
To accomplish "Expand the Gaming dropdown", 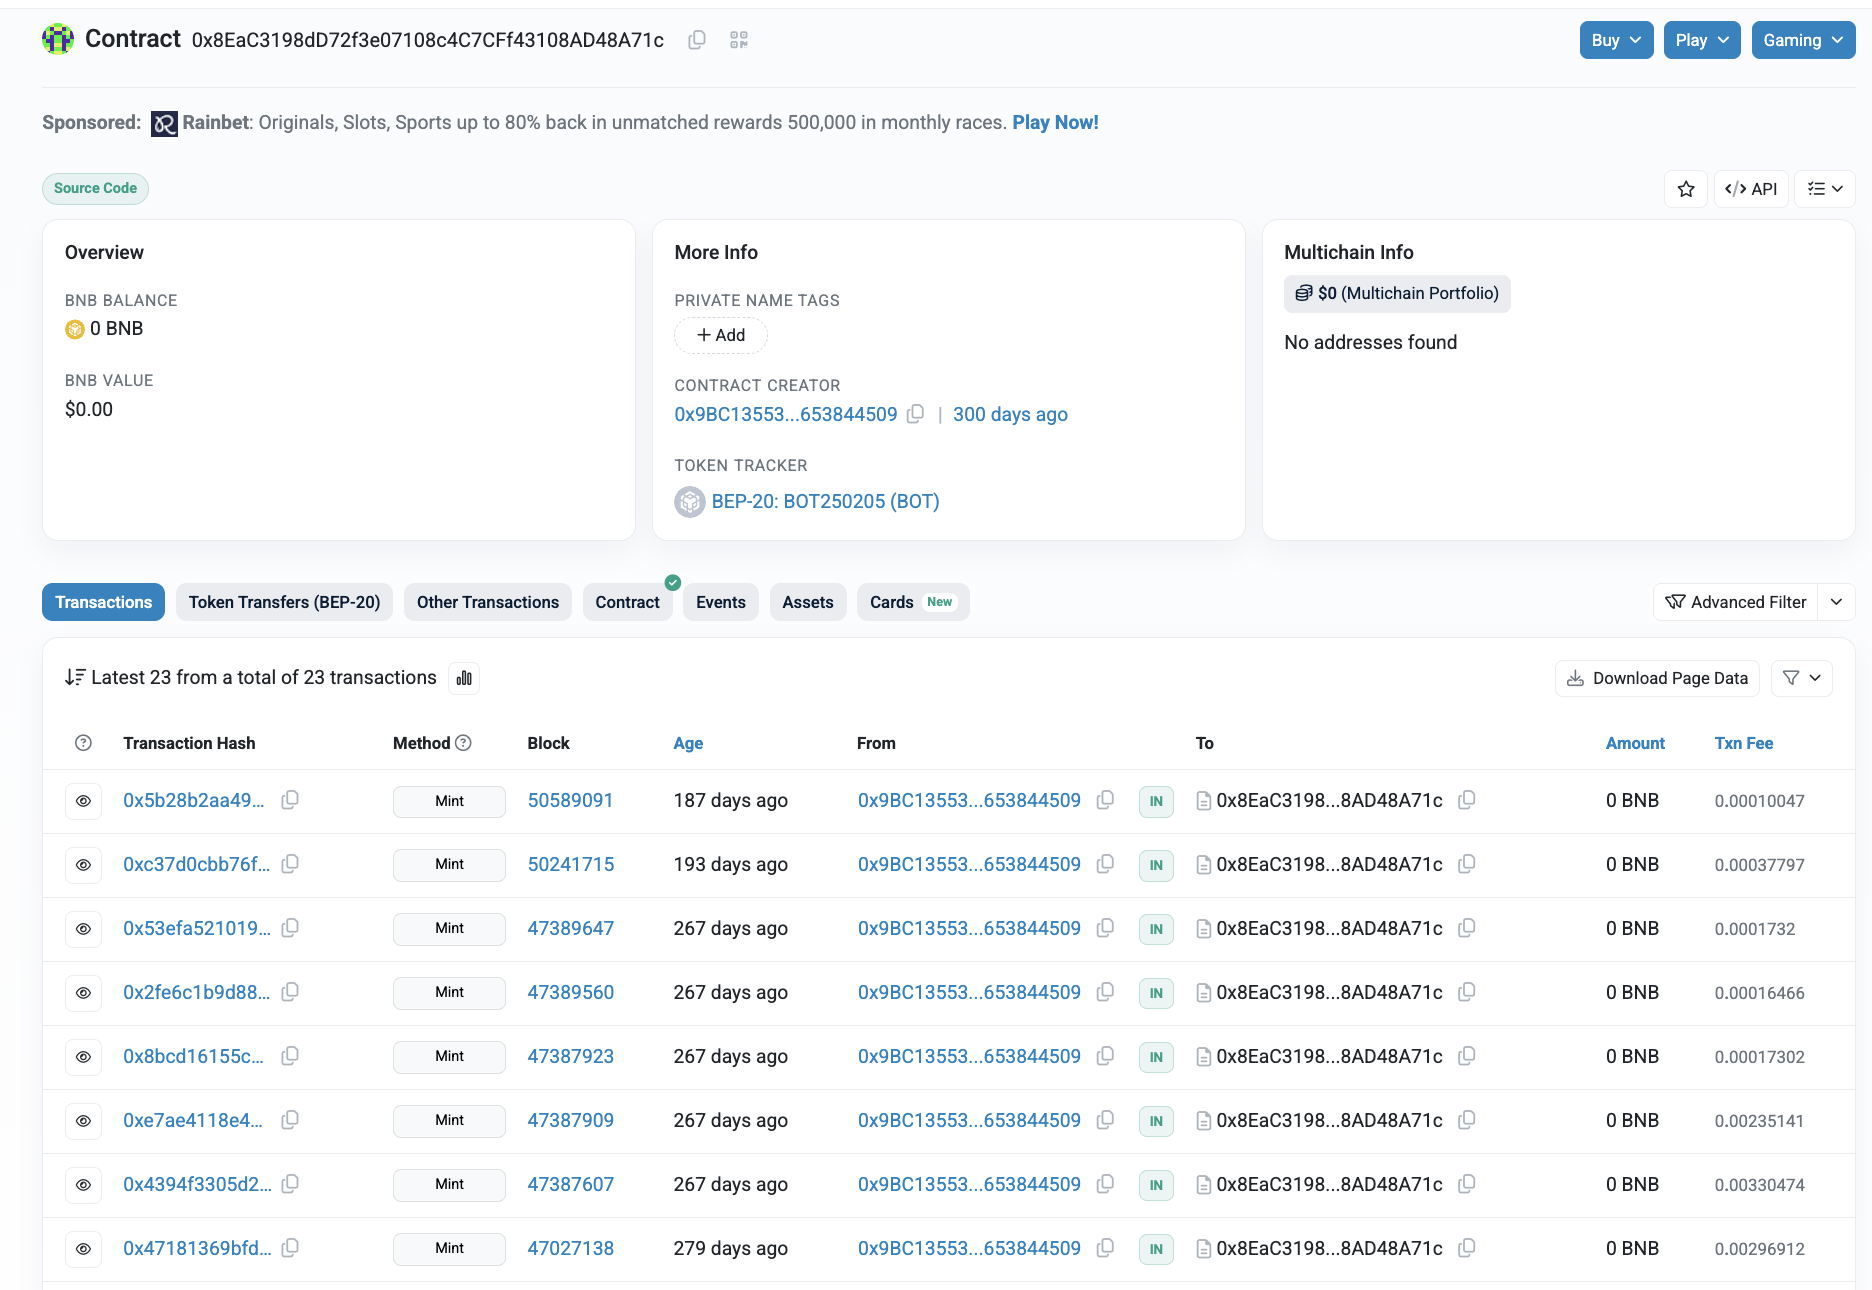I will click(x=1803, y=40).
